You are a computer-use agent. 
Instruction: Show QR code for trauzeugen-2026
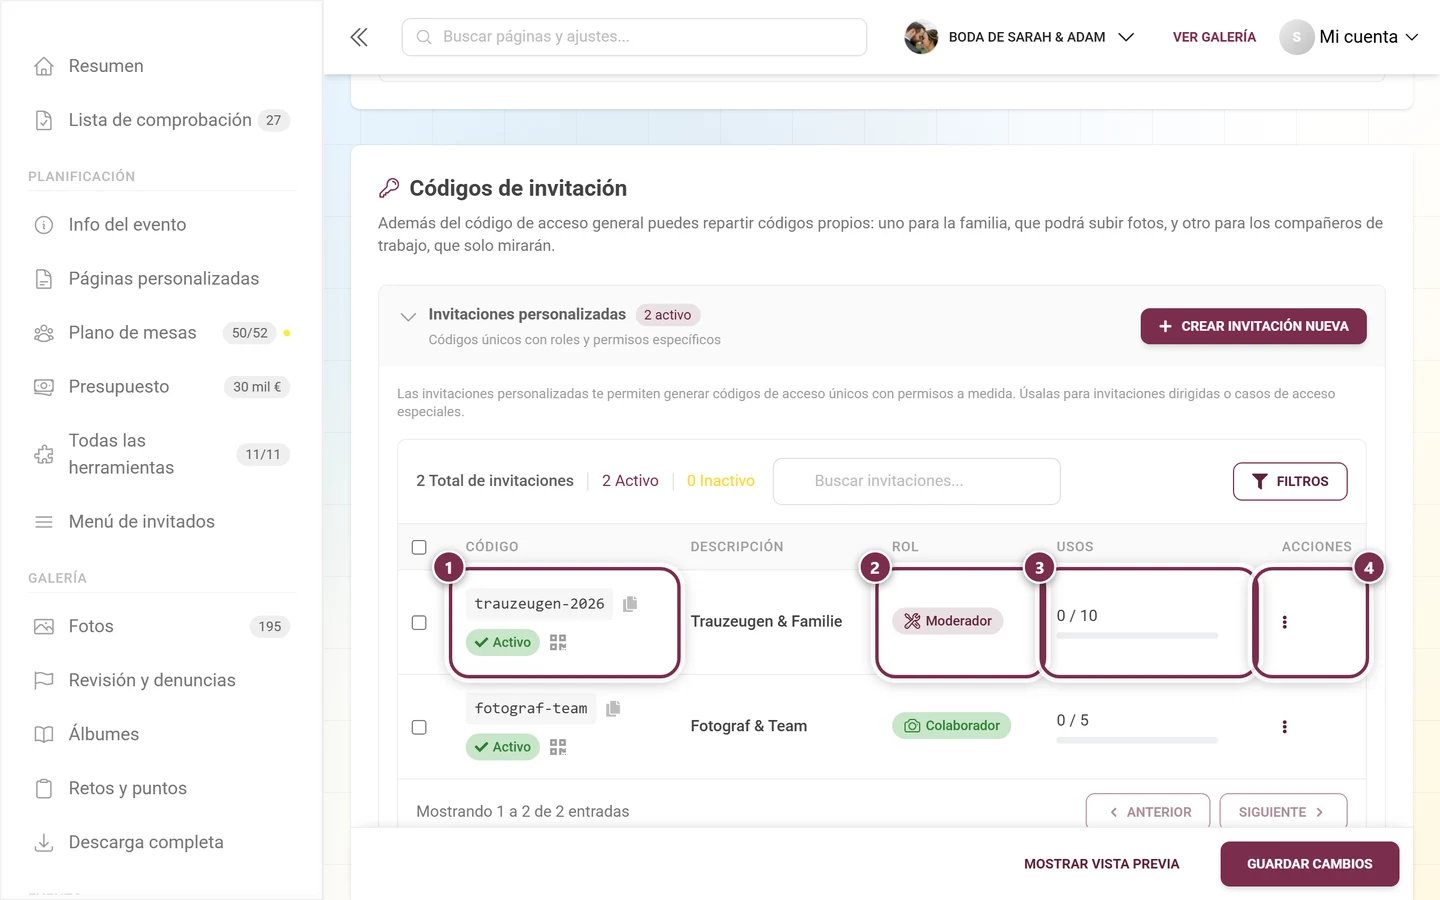pyautogui.click(x=558, y=642)
